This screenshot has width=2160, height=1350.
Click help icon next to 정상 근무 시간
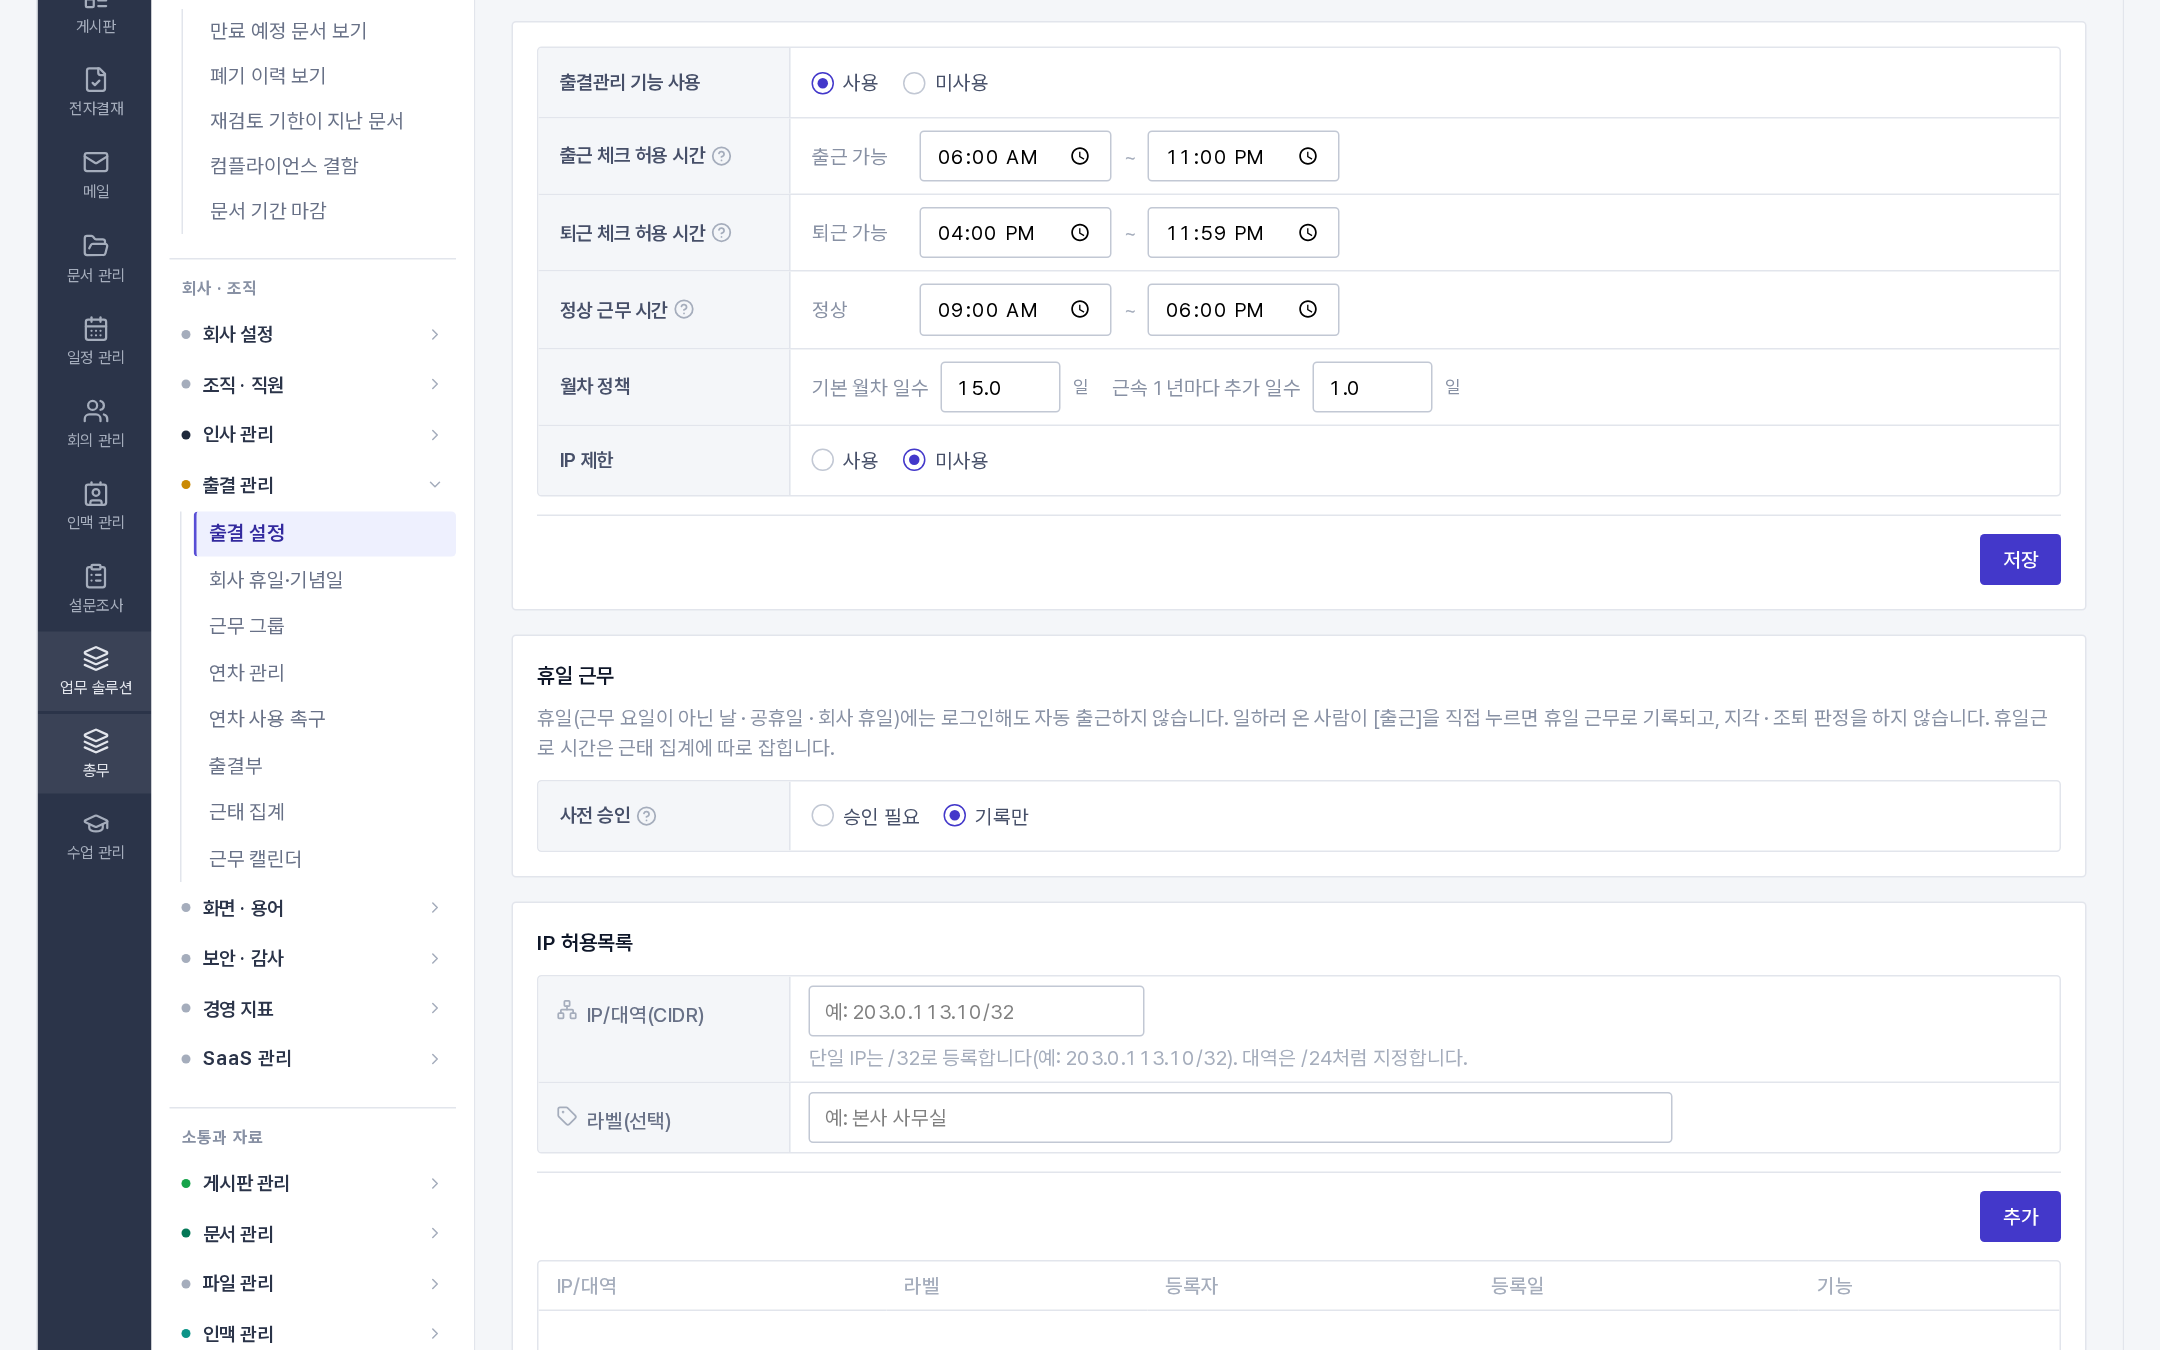684,310
